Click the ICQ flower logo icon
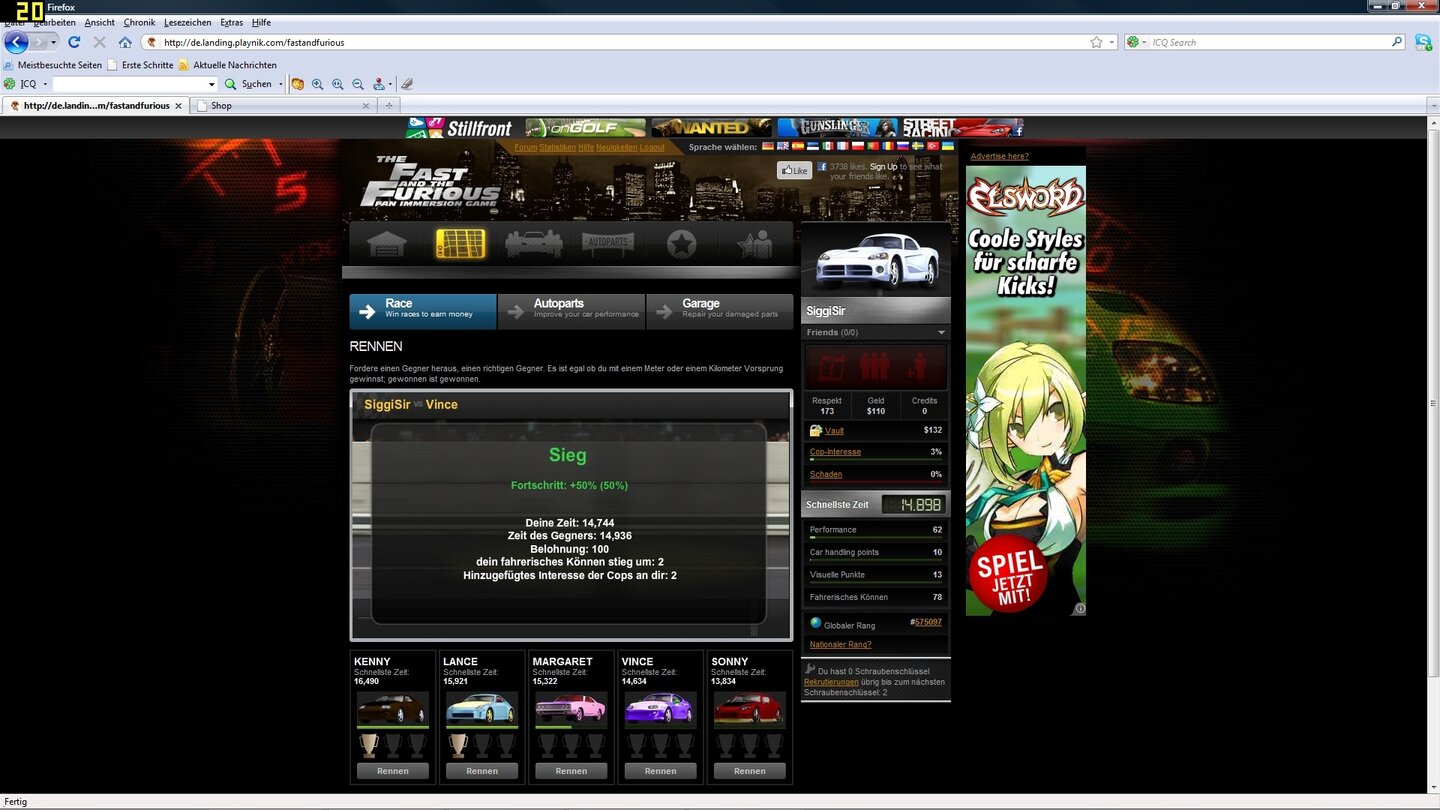The width and height of the screenshot is (1440, 810). tap(10, 84)
